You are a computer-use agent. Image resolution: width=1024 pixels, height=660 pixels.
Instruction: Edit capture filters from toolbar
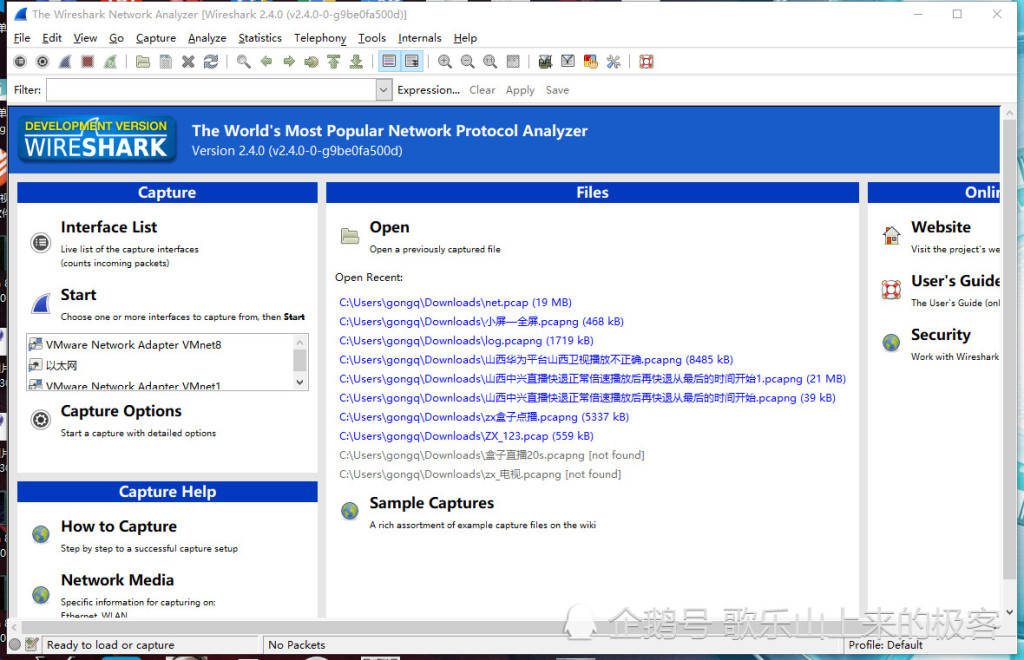pos(545,61)
